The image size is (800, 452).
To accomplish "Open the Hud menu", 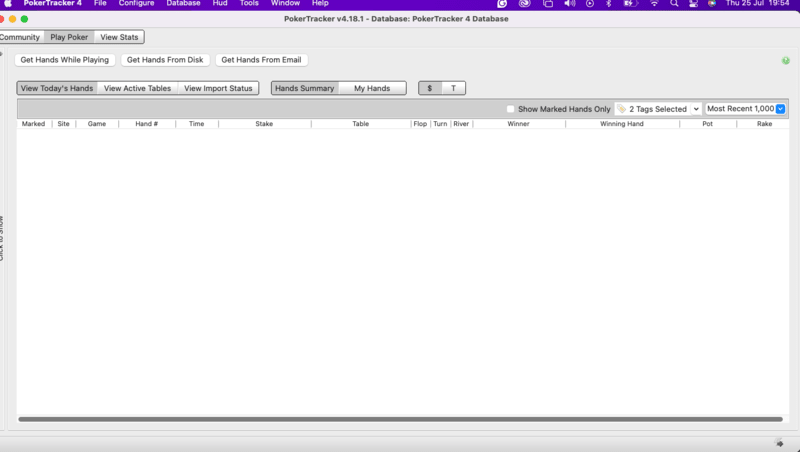I will [219, 4].
